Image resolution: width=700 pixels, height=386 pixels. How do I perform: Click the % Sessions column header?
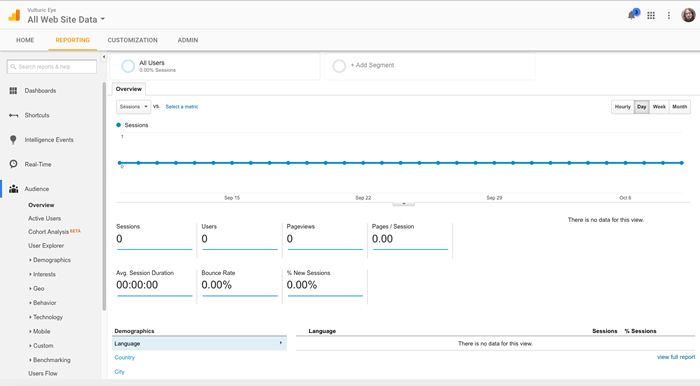640,331
